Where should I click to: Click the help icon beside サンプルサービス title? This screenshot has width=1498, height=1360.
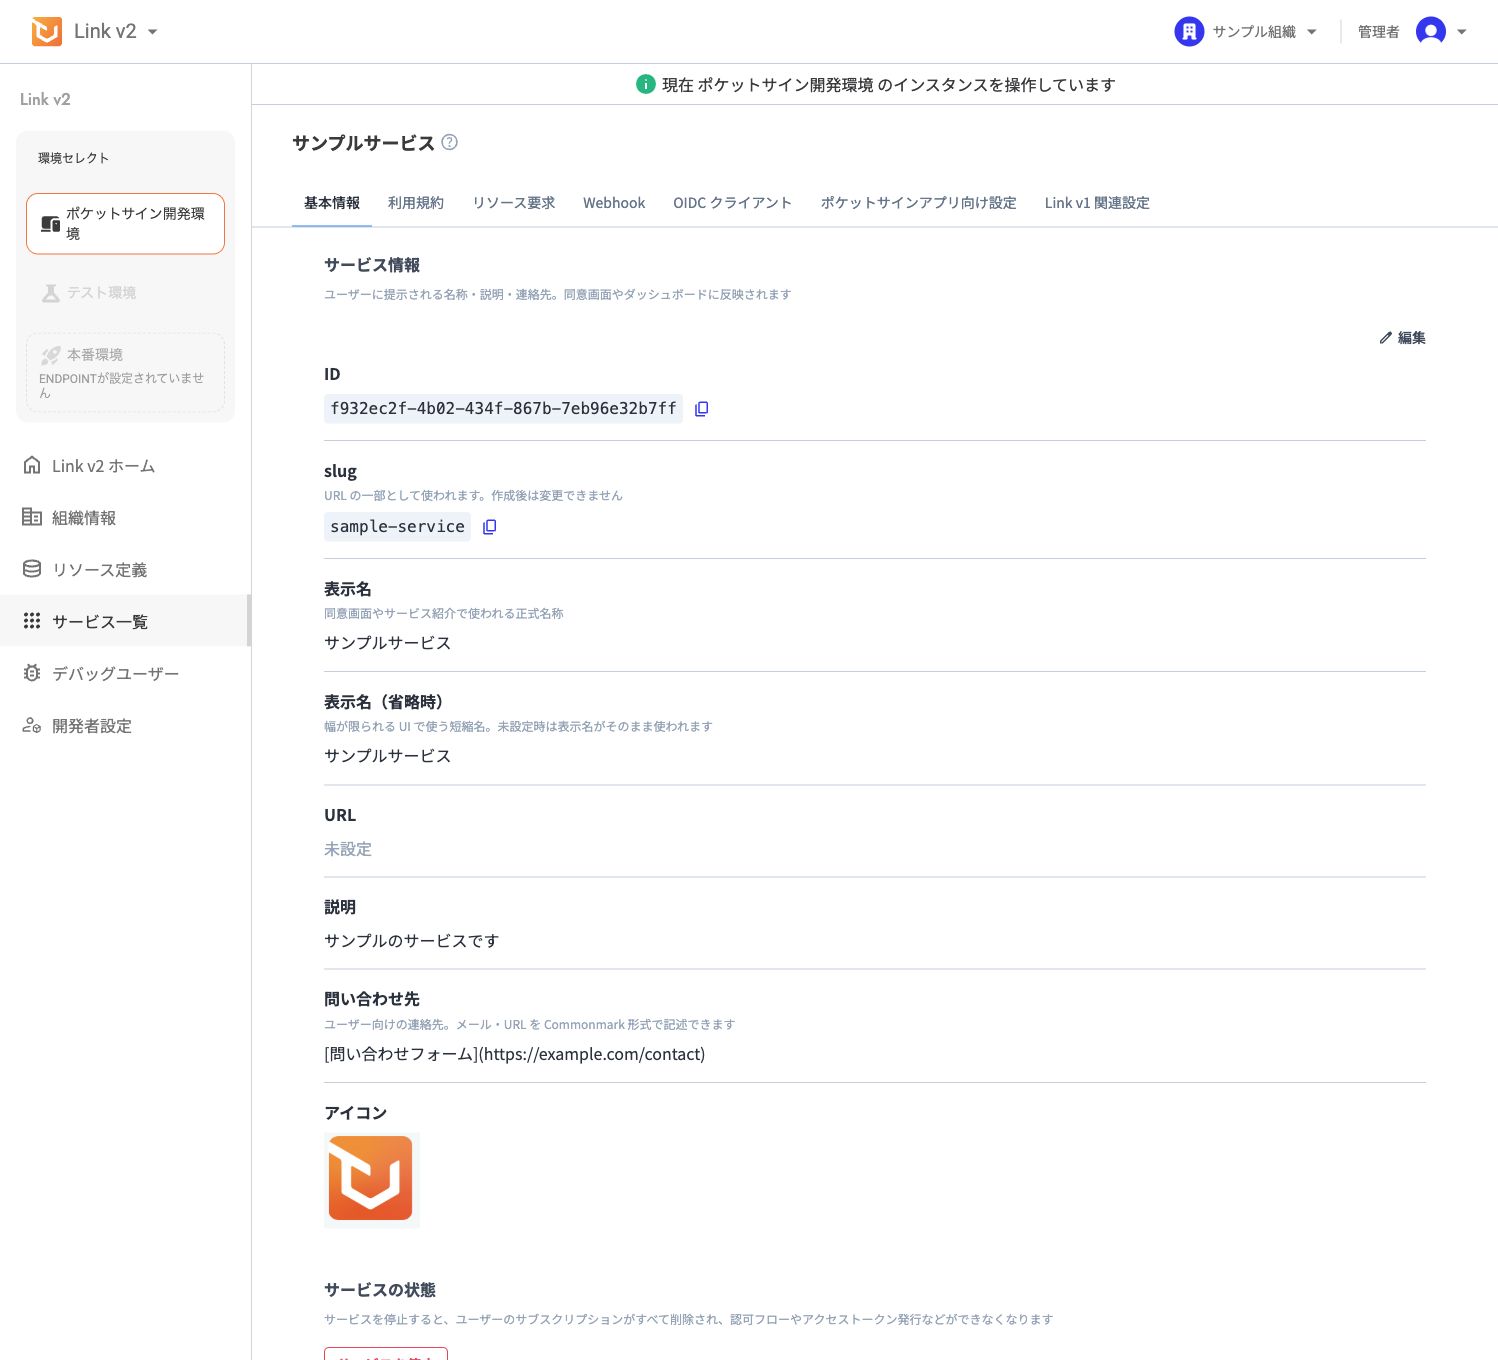pyautogui.click(x=450, y=142)
